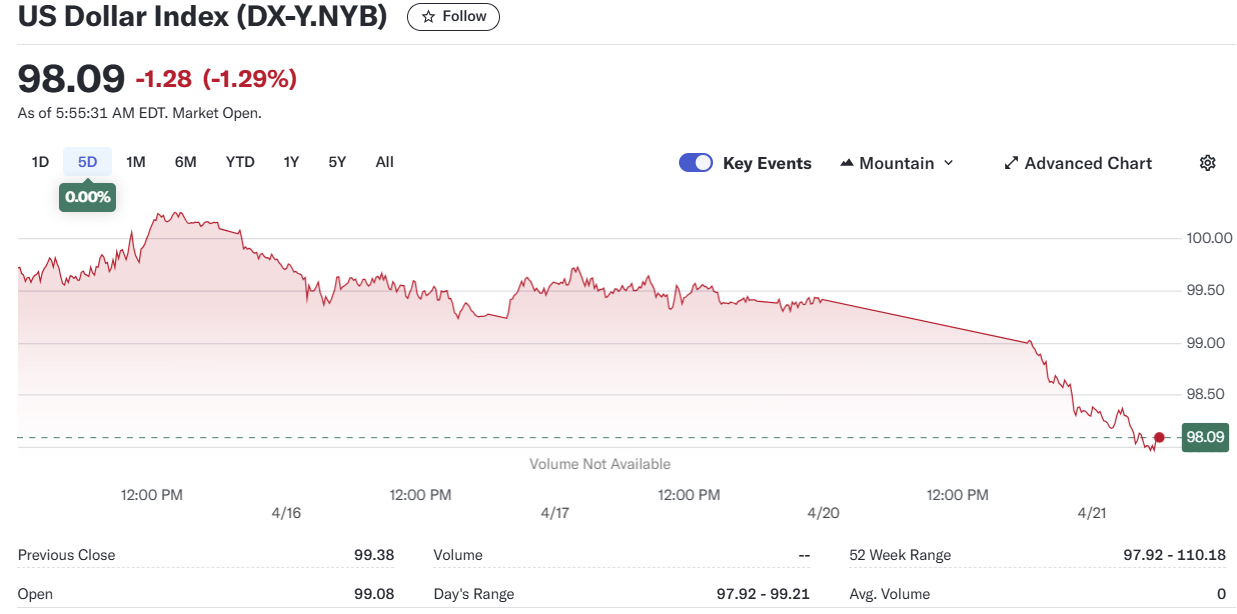Click the Advanced Chart expand icon
The width and height of the screenshot is (1237, 614).
tap(1011, 163)
